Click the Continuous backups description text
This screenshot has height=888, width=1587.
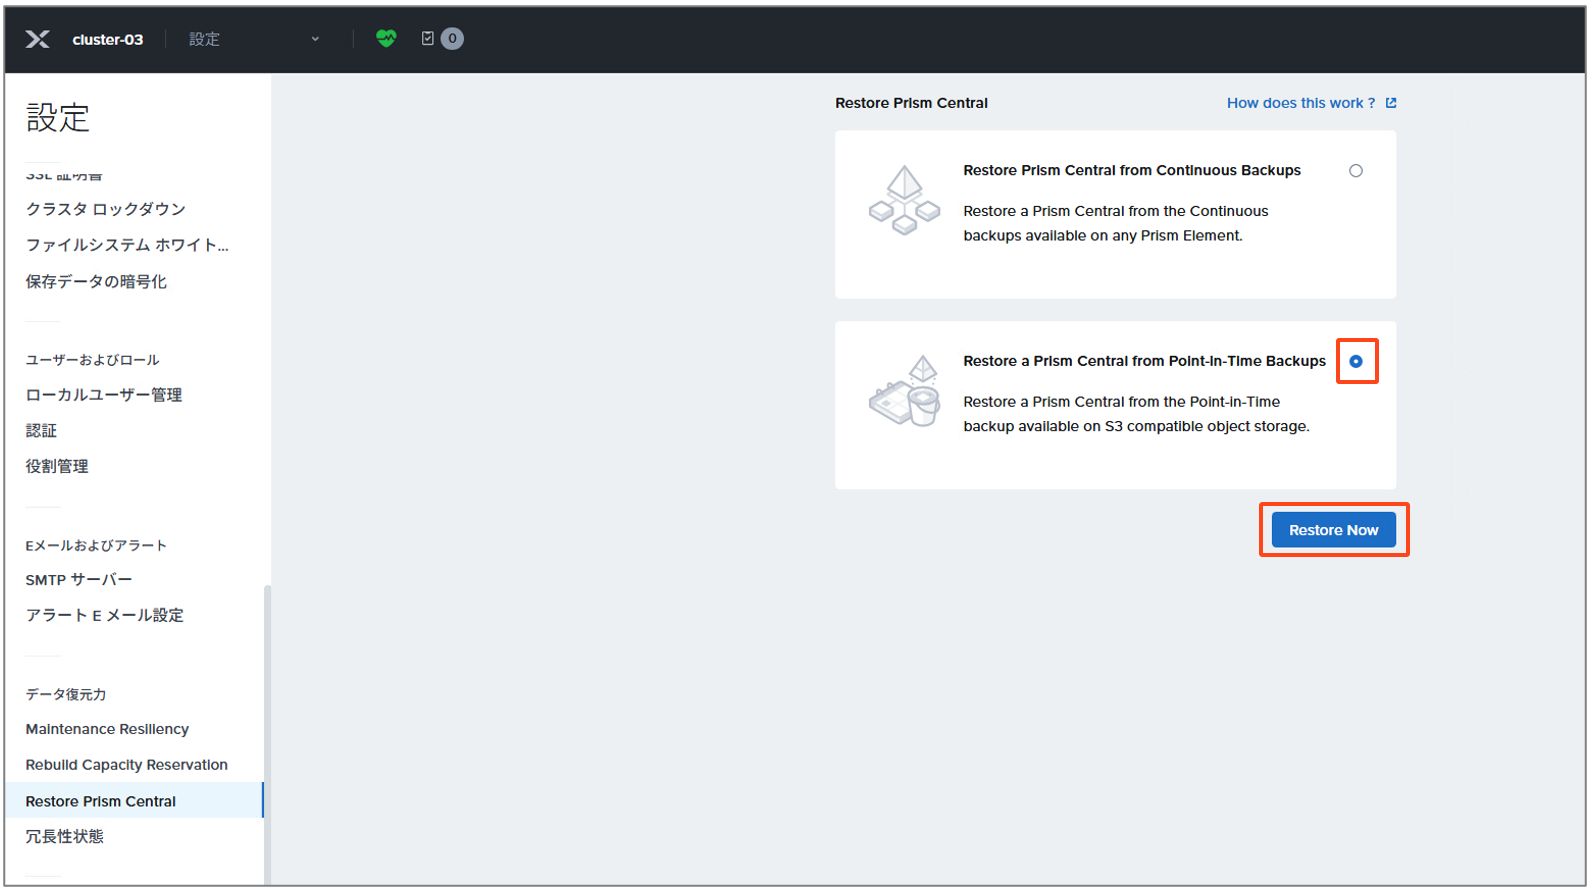tap(1115, 223)
